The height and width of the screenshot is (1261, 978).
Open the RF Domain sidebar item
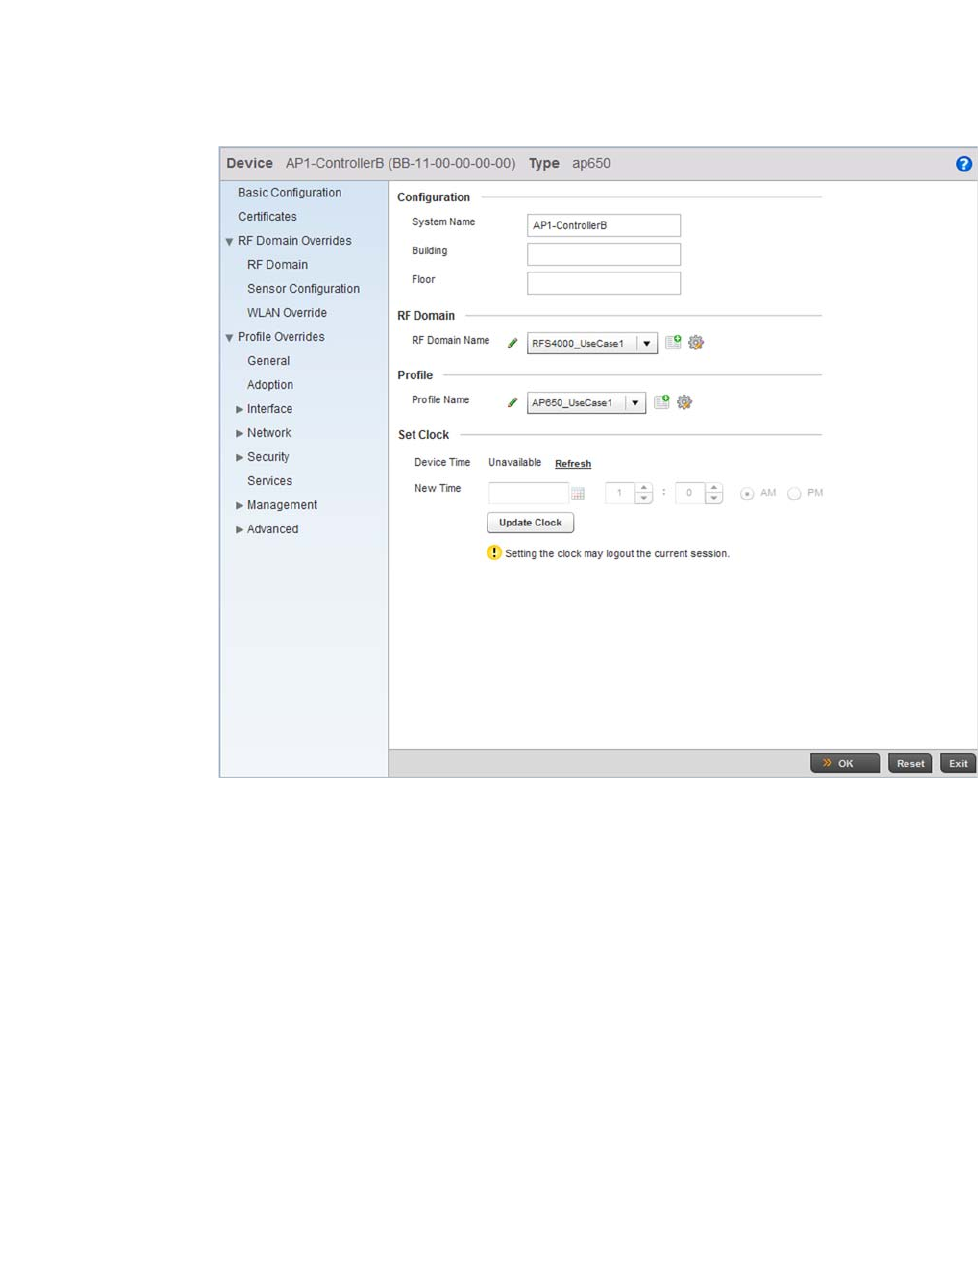pyautogui.click(x=277, y=265)
